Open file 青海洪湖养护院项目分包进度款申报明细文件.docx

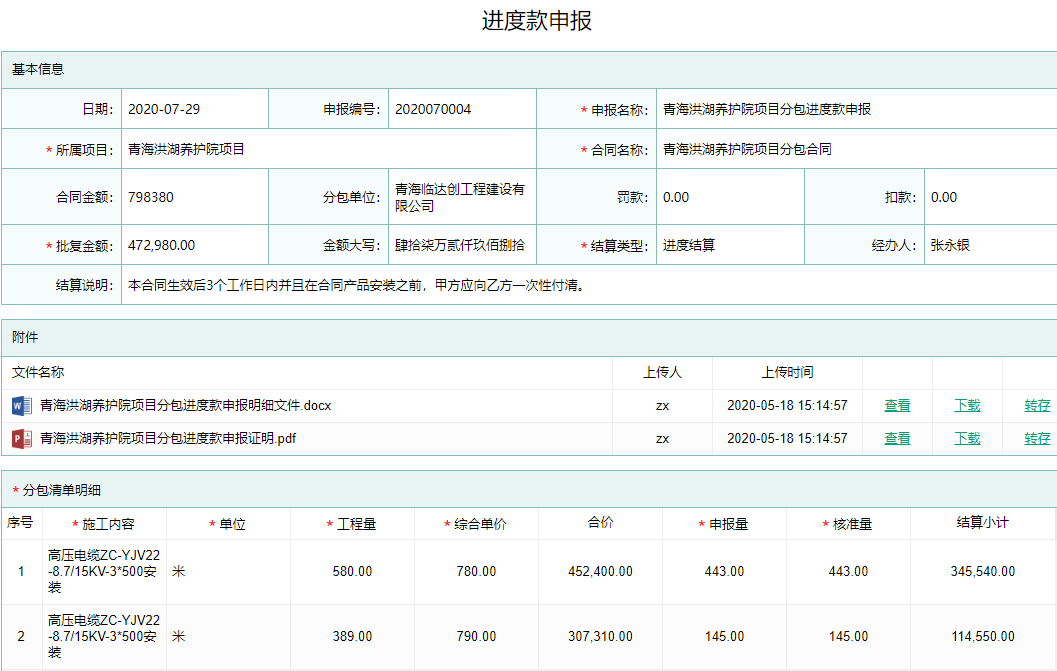pos(185,406)
